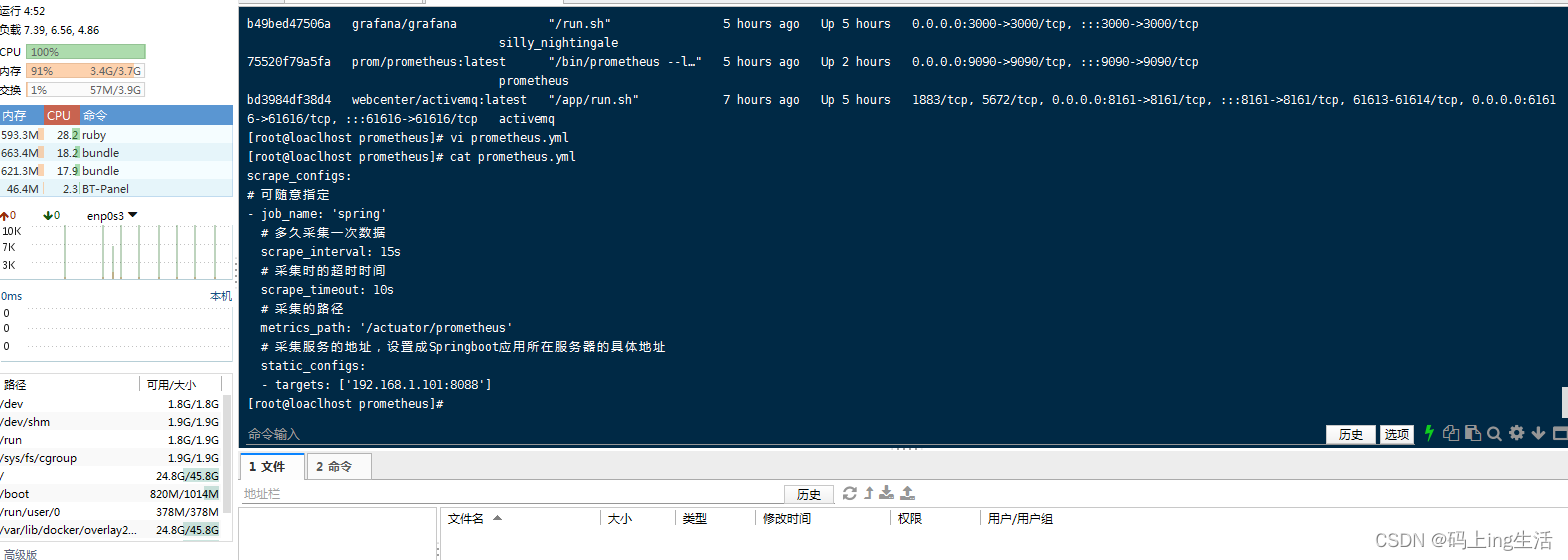Viewport: 1568px width, 560px height.
Task: Click the 历史 button beside command input
Action: (1351, 434)
